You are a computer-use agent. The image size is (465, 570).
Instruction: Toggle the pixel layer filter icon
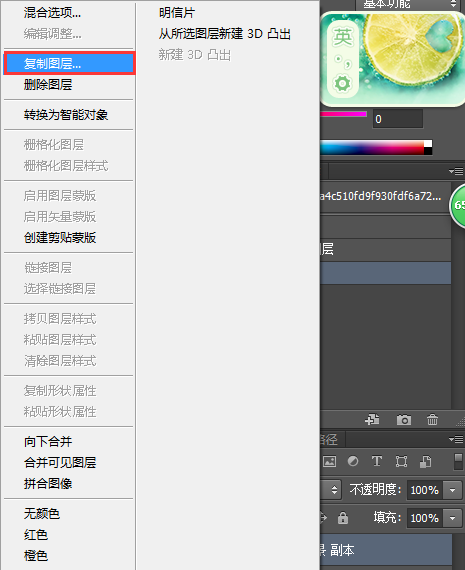(x=329, y=461)
